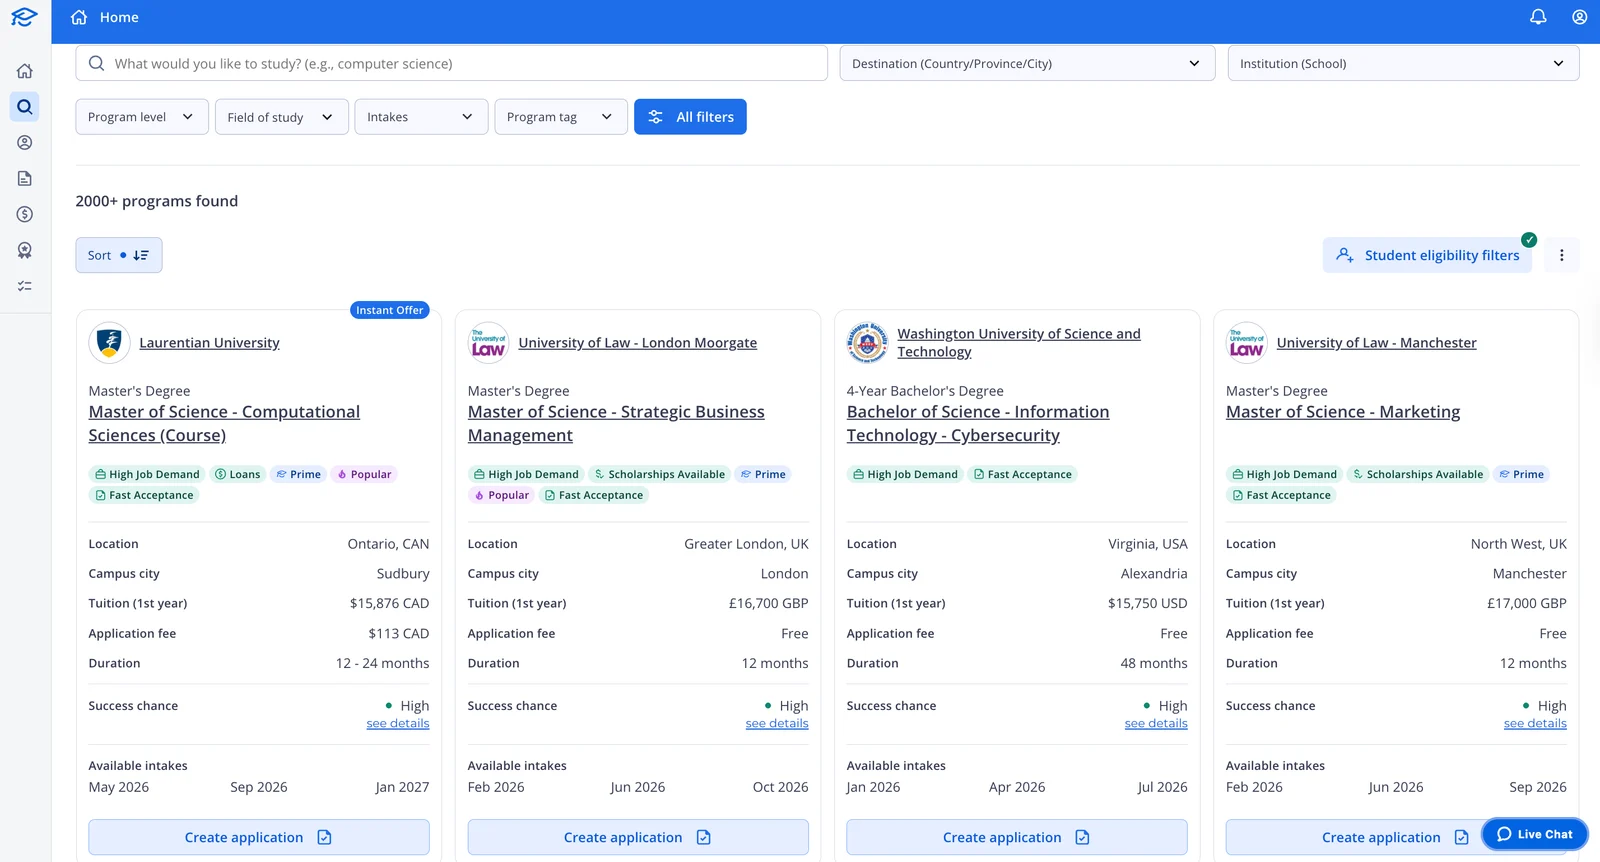Open the All filters panel
The width and height of the screenshot is (1600, 862).
tap(690, 117)
